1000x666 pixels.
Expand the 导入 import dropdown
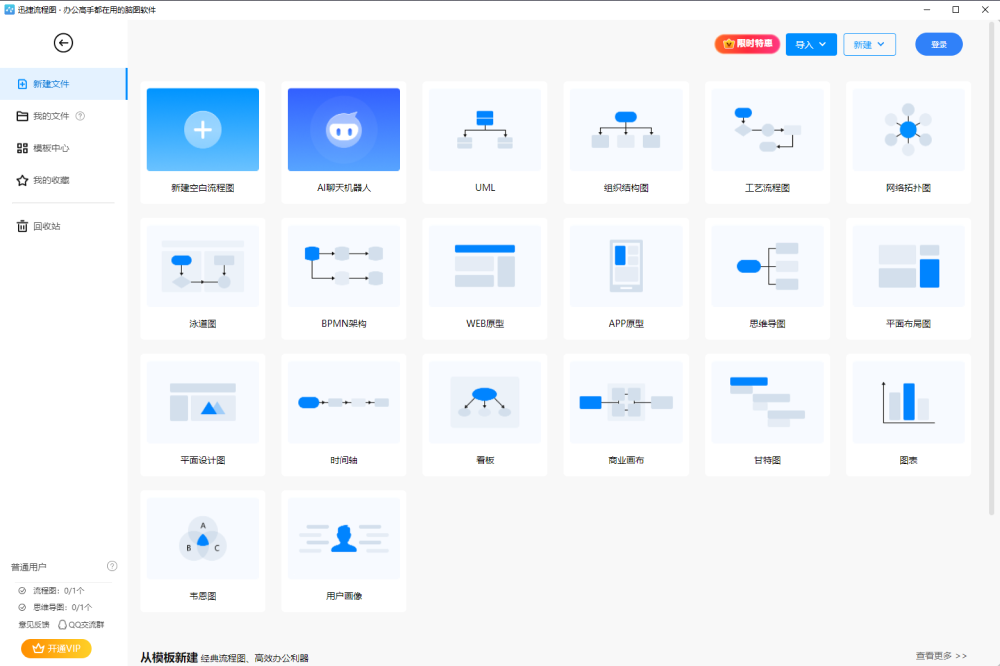(811, 45)
